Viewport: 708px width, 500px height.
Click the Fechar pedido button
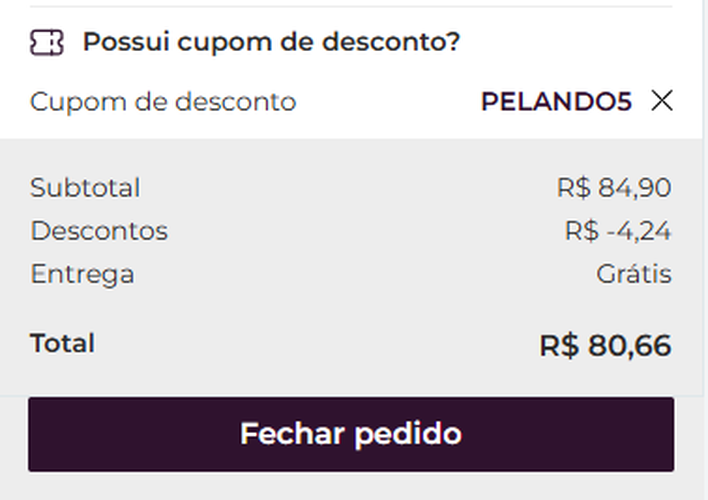[351, 434]
